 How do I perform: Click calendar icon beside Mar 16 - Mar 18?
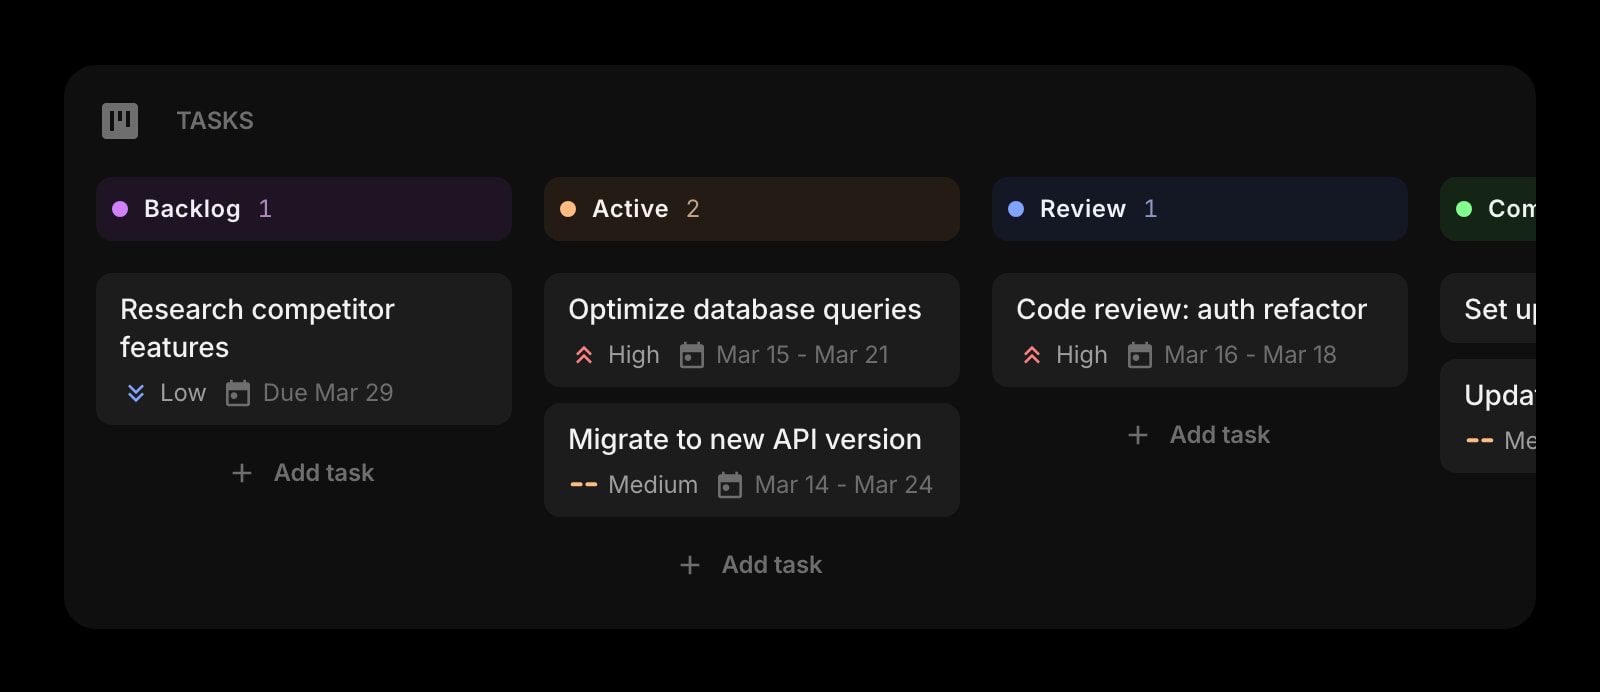(1140, 355)
